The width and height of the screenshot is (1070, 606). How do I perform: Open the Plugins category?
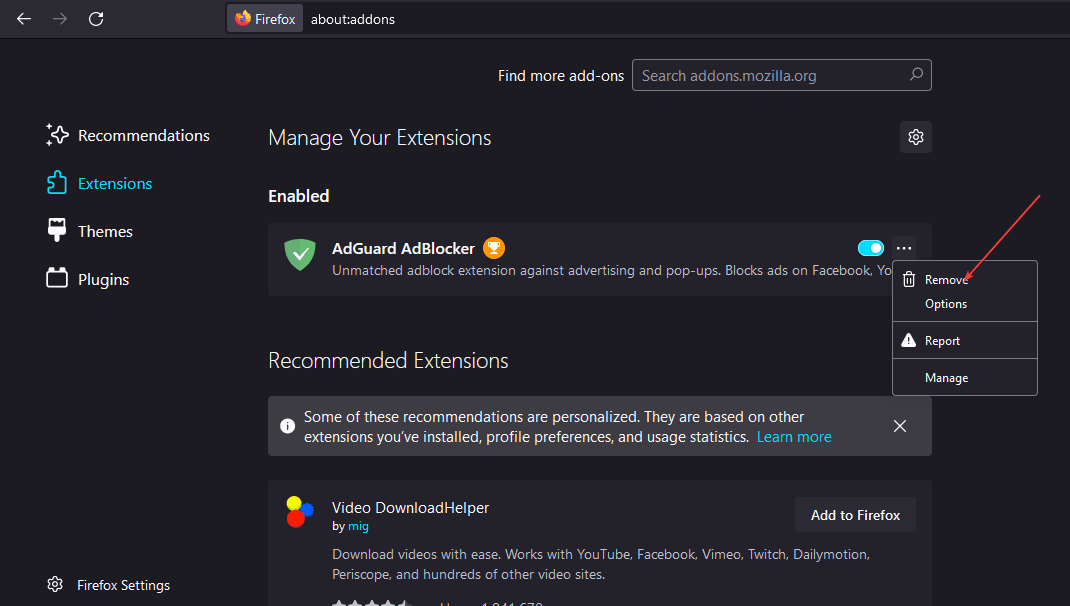(87, 278)
